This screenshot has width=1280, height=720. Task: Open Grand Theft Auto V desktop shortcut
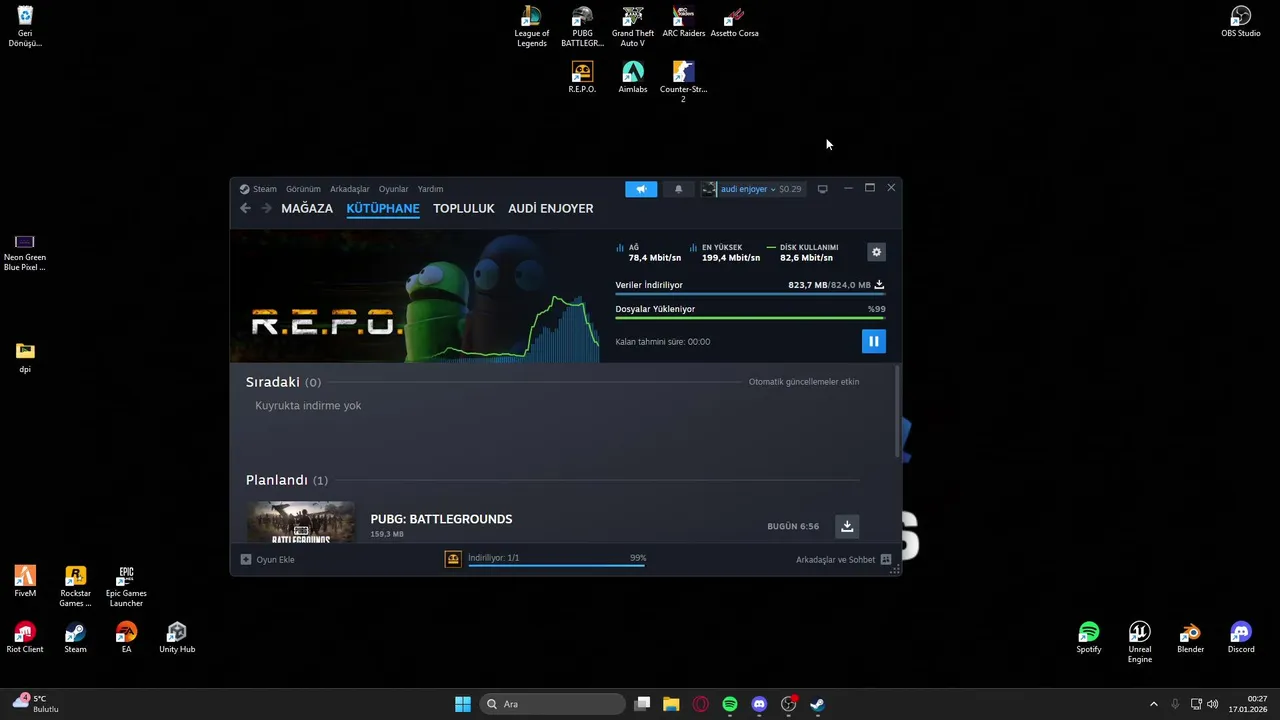coord(633,27)
